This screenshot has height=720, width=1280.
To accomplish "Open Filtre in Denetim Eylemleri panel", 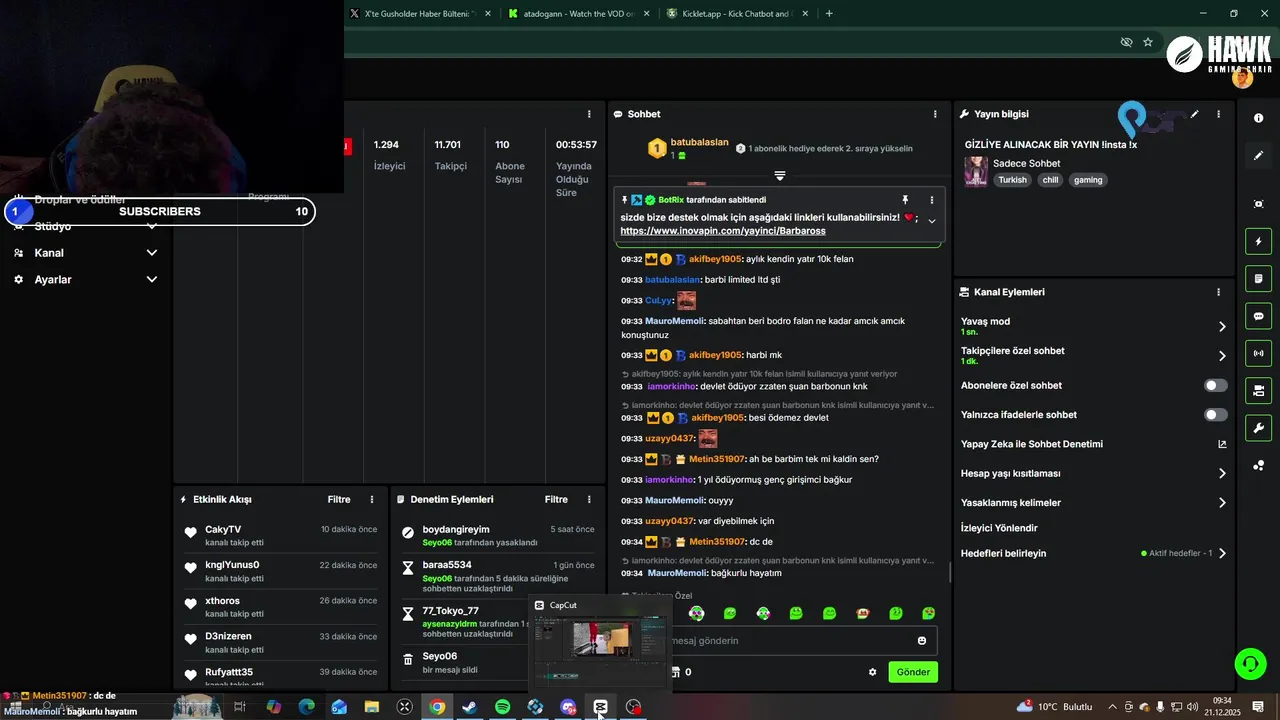I will coord(556,499).
